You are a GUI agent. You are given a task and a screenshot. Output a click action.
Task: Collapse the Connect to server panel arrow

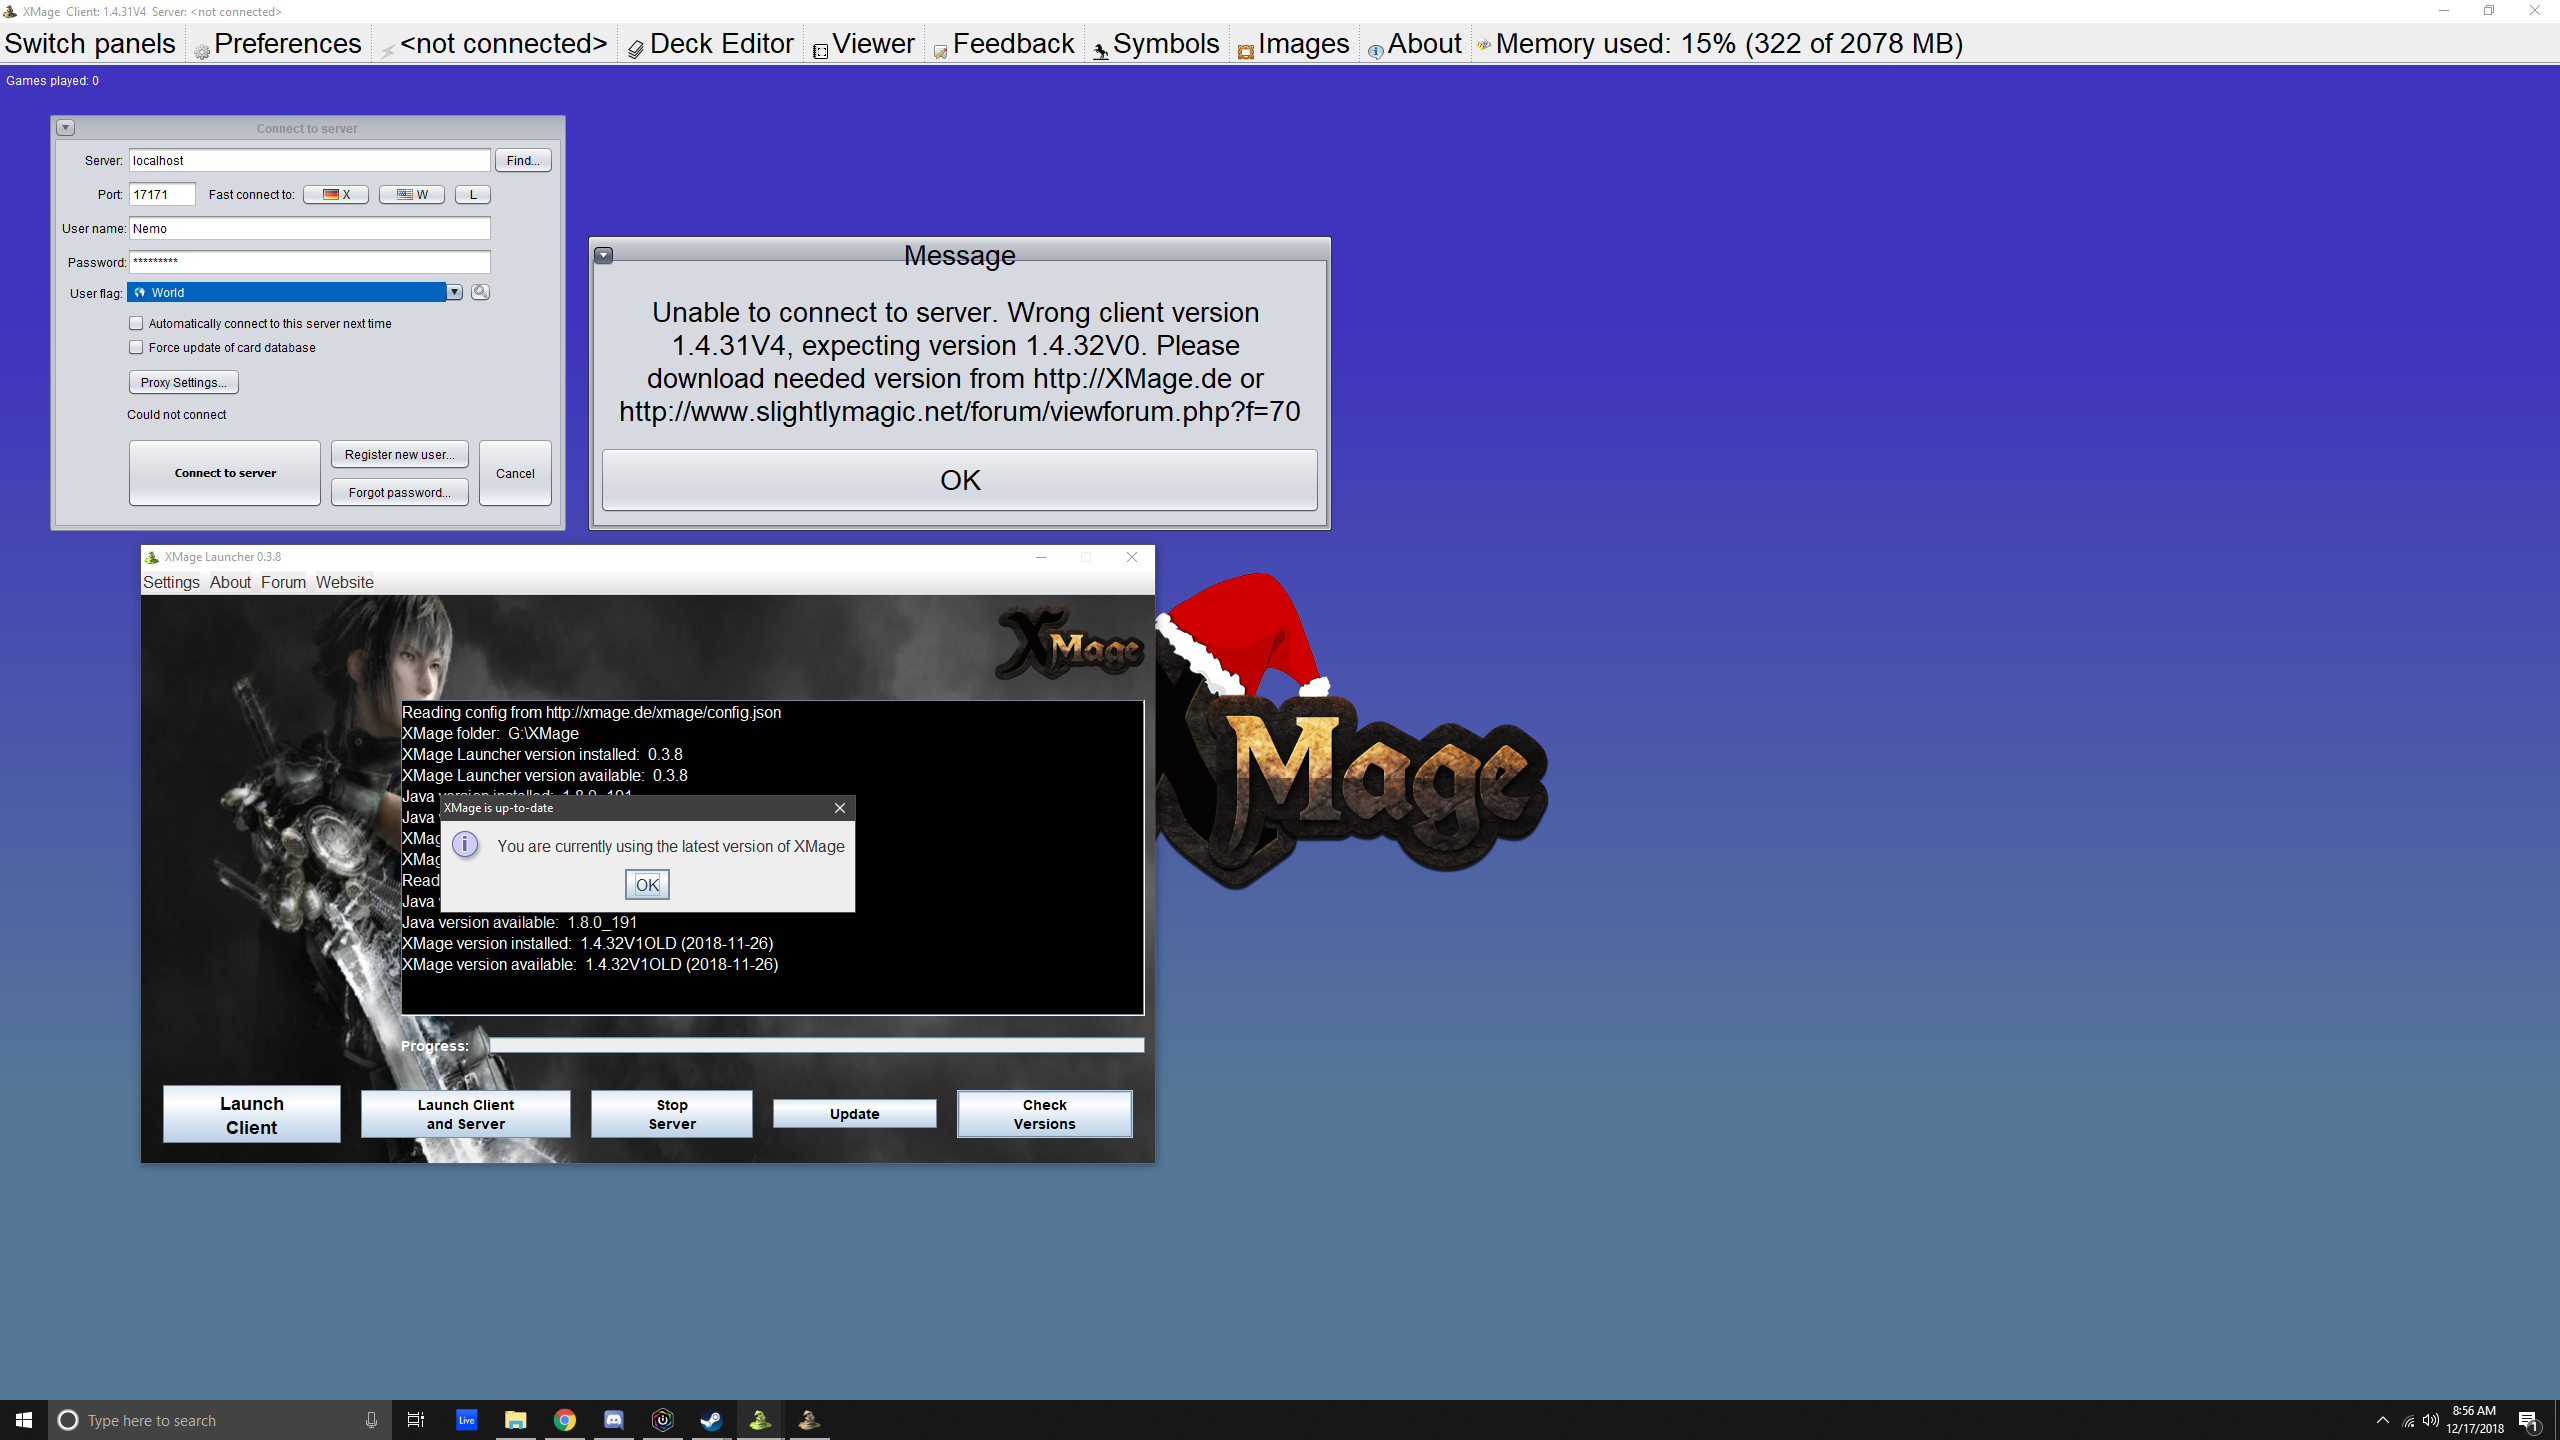pyautogui.click(x=65, y=128)
